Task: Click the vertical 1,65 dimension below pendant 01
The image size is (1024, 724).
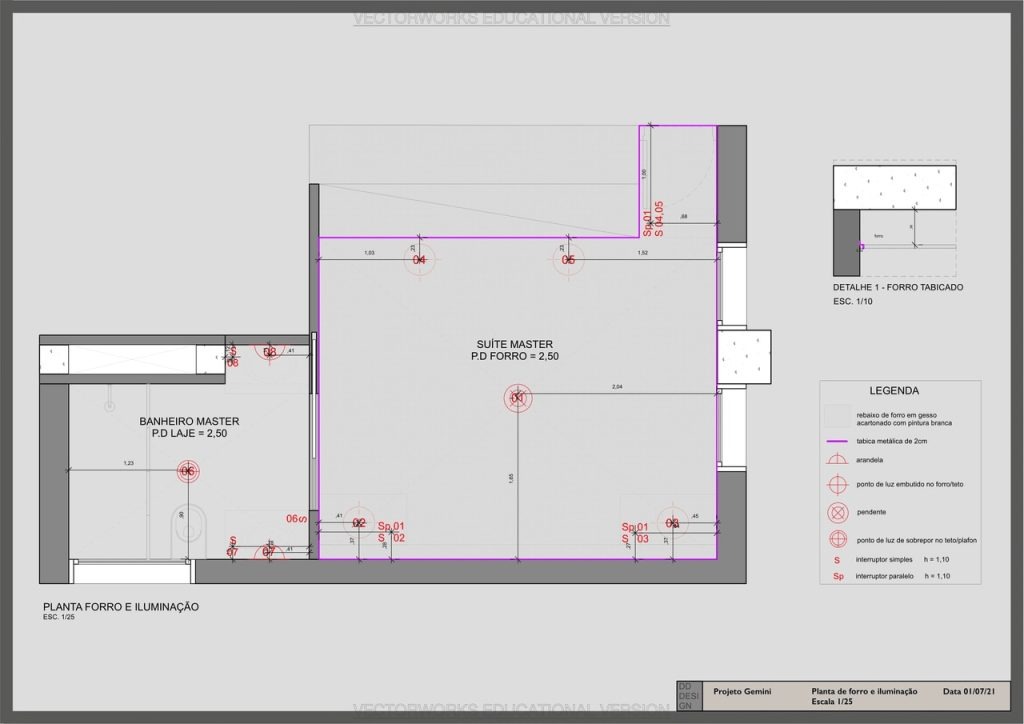Action: [x=511, y=479]
